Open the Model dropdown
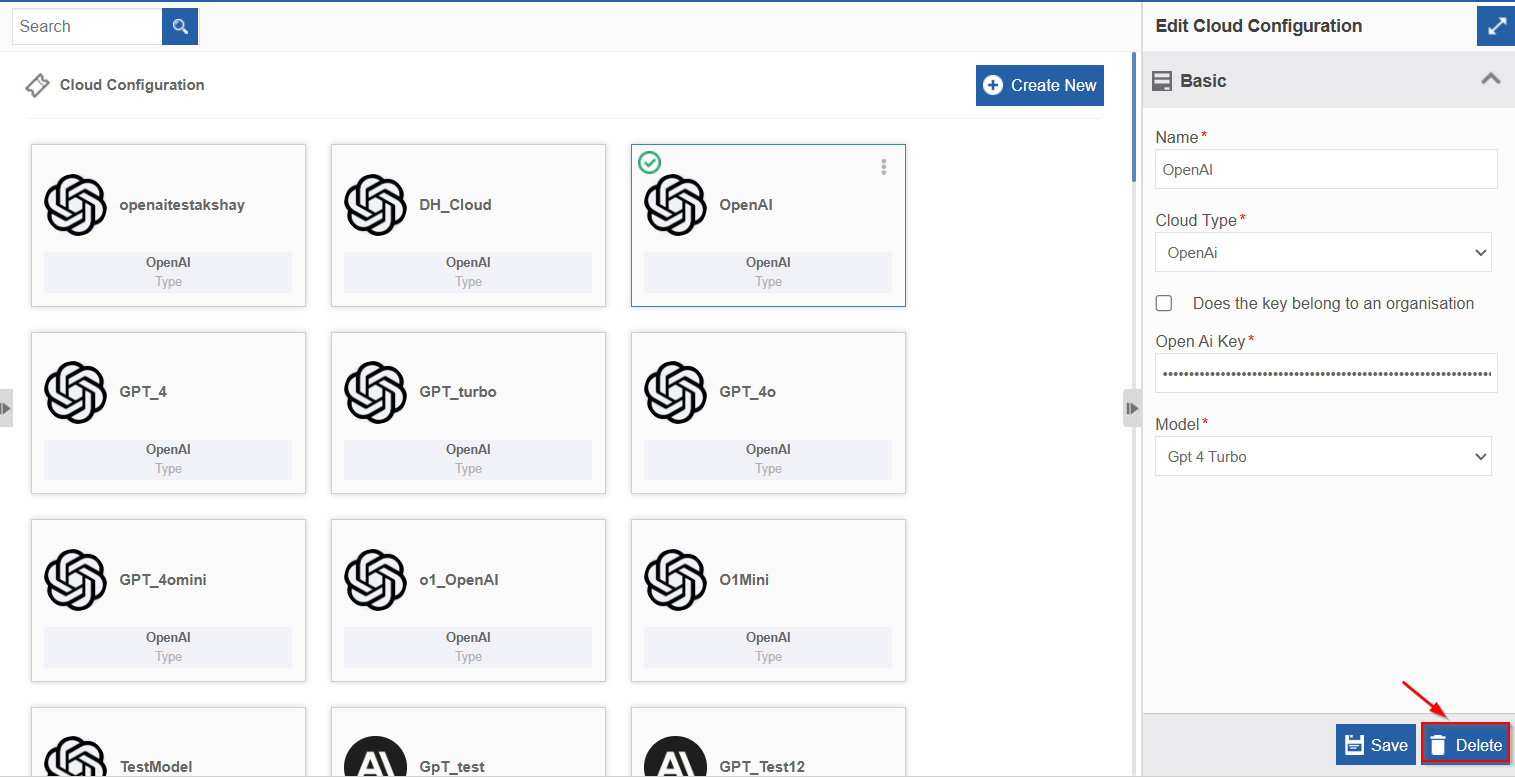Image resolution: width=1515 pixels, height=777 pixels. click(1323, 457)
